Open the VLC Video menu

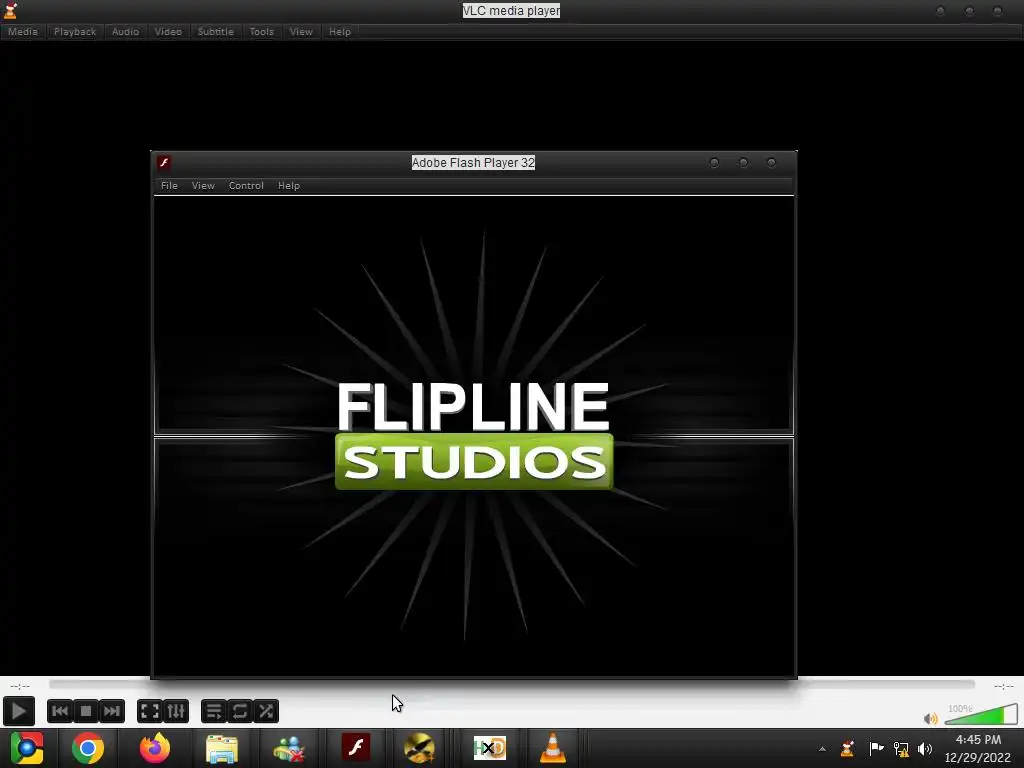tap(168, 31)
